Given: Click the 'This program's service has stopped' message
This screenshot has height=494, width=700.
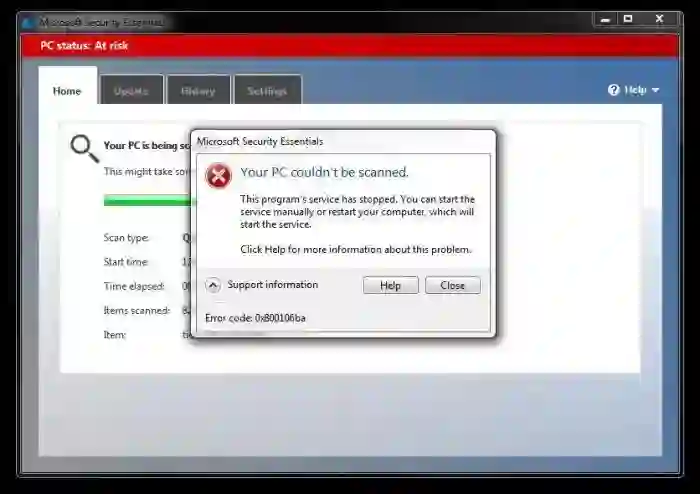Looking at the screenshot, I should (358, 212).
